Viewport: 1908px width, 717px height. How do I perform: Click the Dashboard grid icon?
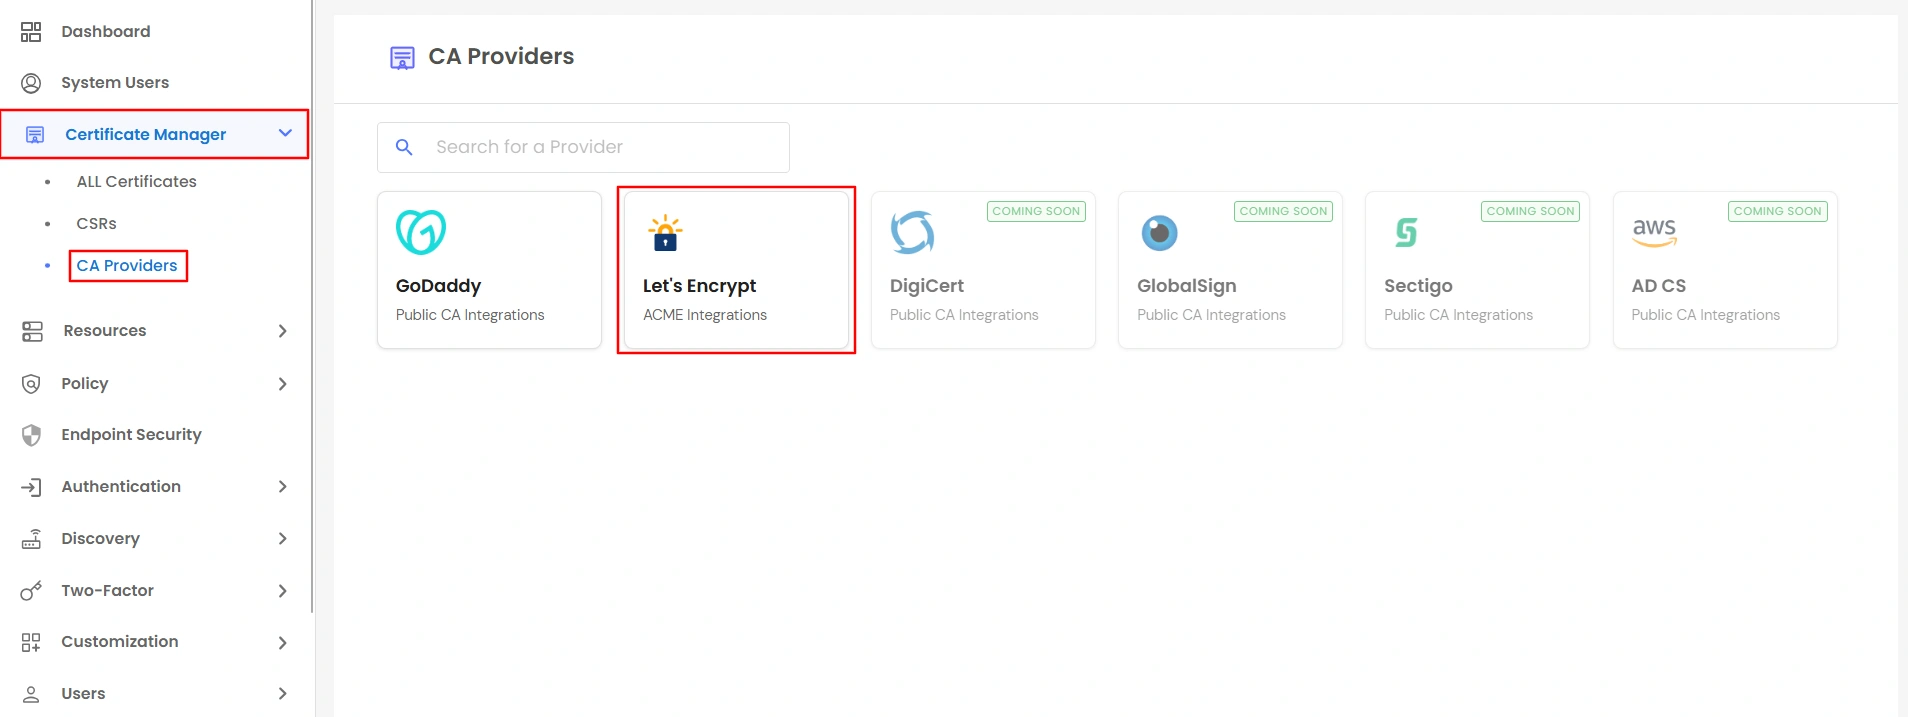tap(31, 32)
